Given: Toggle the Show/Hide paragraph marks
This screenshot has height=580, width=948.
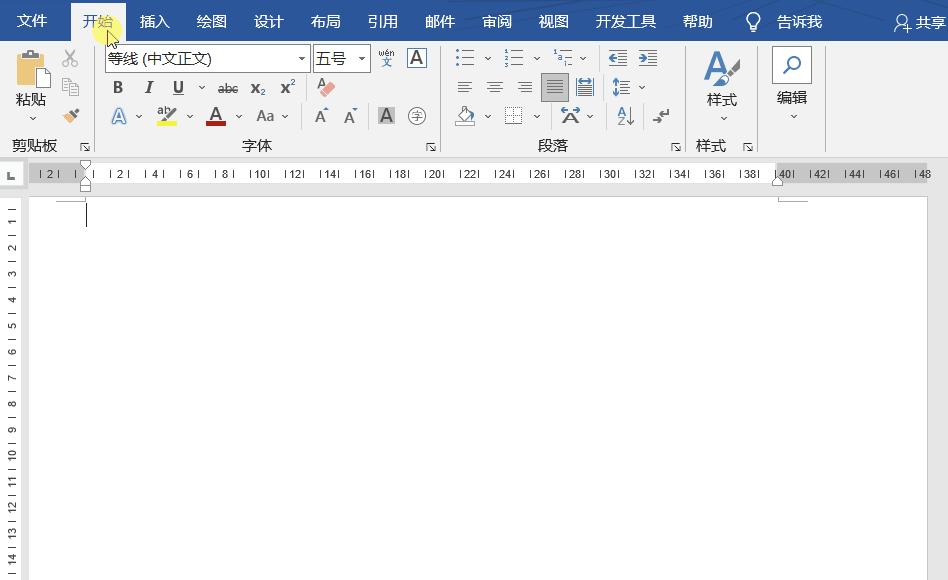Looking at the screenshot, I should pyautogui.click(x=661, y=116).
